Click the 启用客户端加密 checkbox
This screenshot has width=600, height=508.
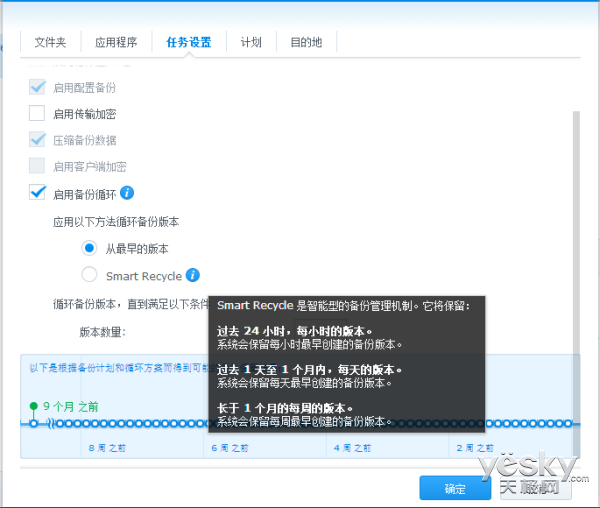37,166
